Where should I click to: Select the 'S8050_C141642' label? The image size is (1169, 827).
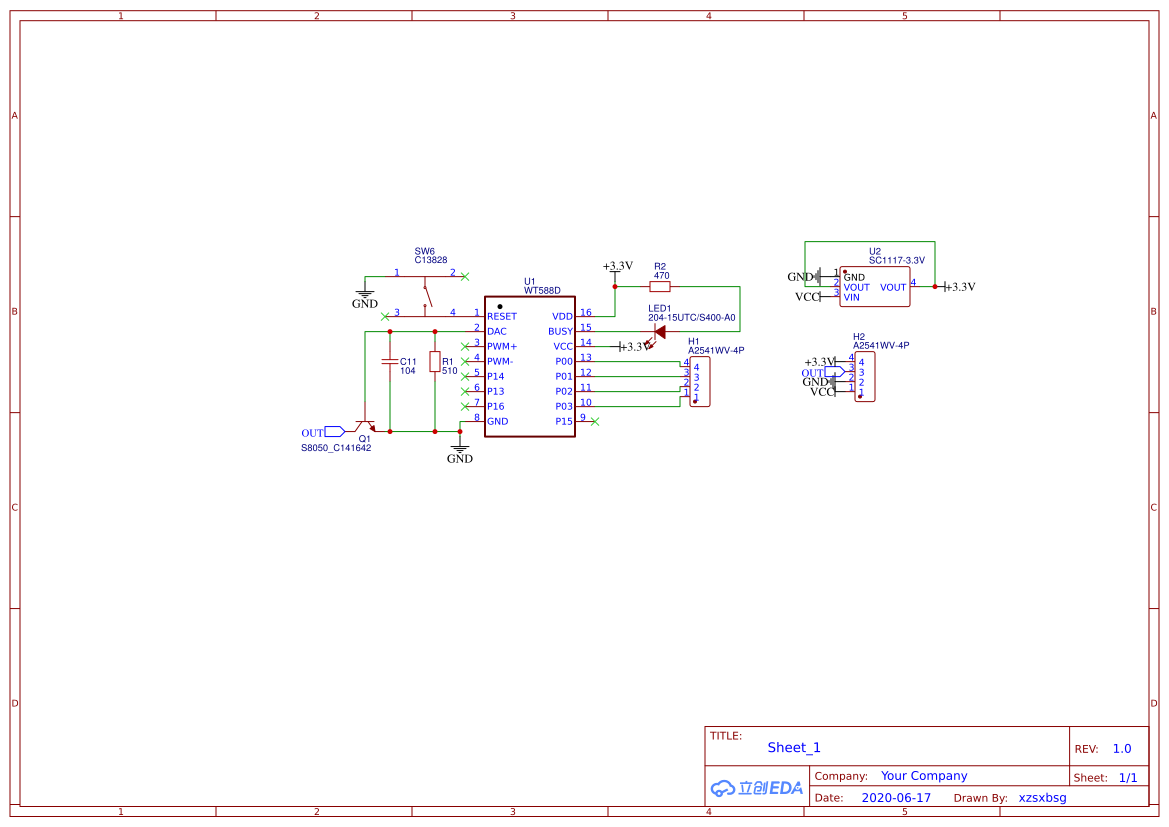[x=336, y=448]
